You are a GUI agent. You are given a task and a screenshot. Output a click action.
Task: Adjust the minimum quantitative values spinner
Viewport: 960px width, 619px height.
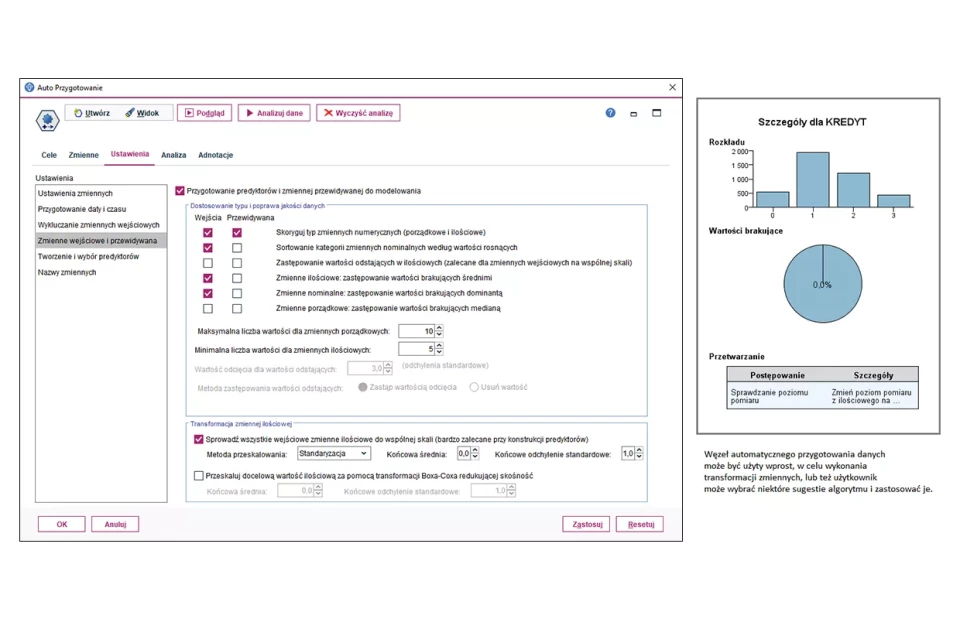[x=439, y=349]
